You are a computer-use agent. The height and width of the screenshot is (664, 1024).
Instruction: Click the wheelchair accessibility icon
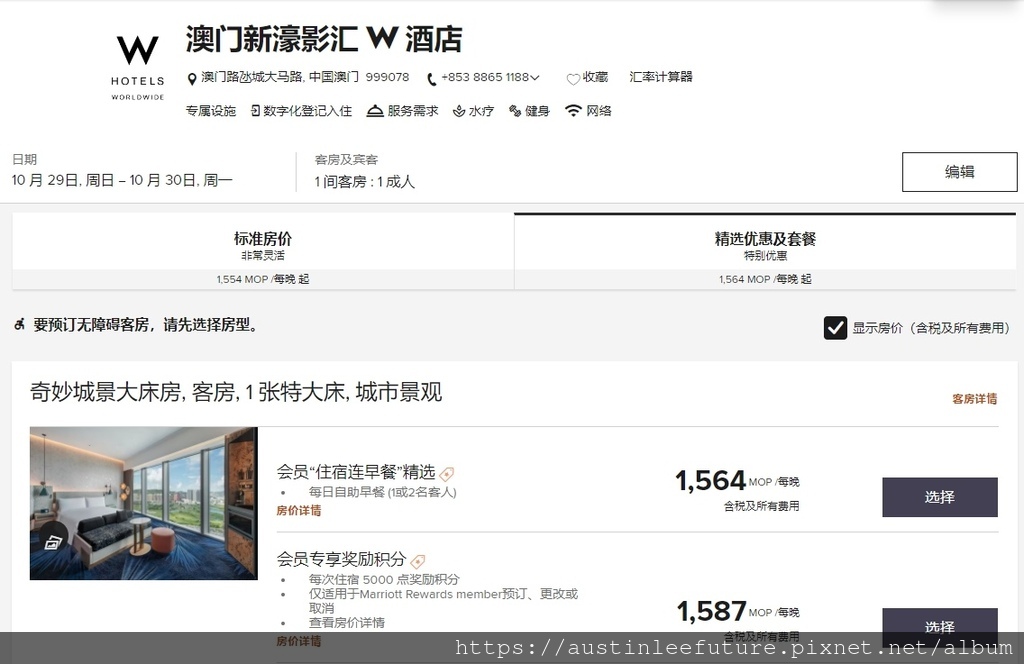[20, 324]
